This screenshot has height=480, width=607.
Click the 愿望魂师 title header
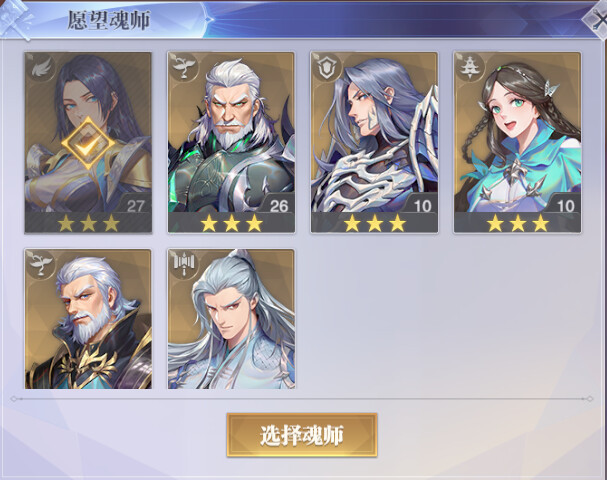pyautogui.click(x=109, y=20)
